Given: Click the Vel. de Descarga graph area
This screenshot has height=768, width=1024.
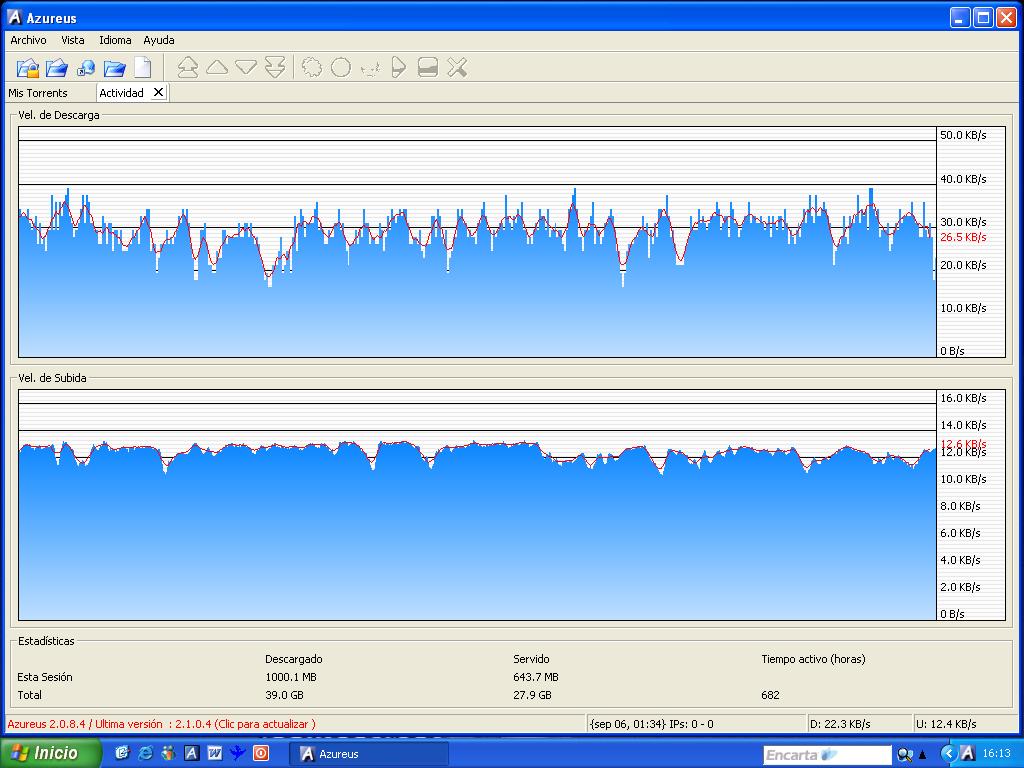Looking at the screenshot, I should (477, 242).
